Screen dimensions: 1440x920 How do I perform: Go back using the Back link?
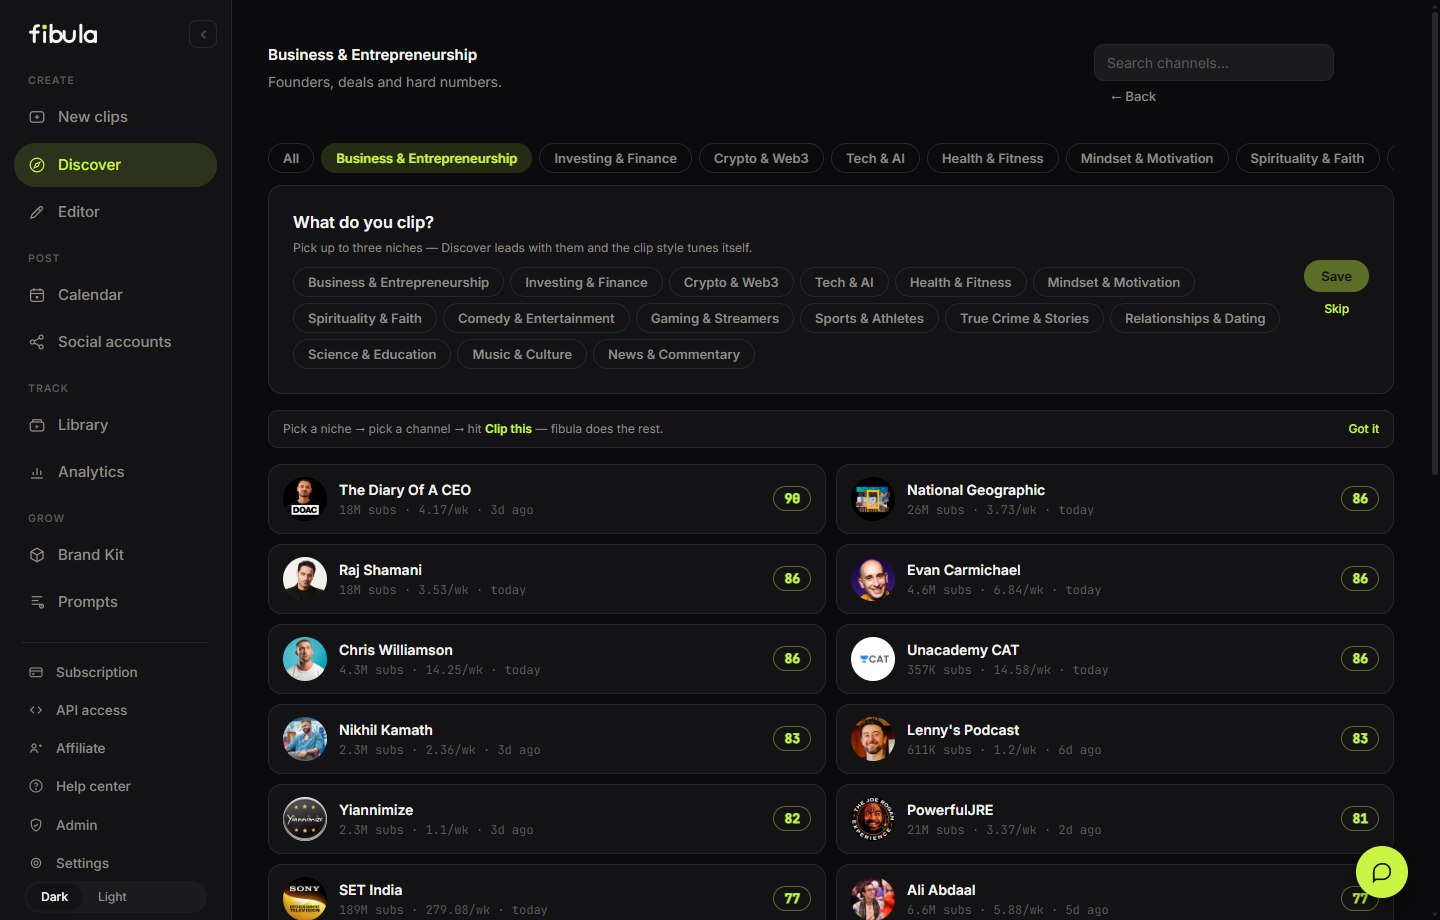tap(1133, 97)
